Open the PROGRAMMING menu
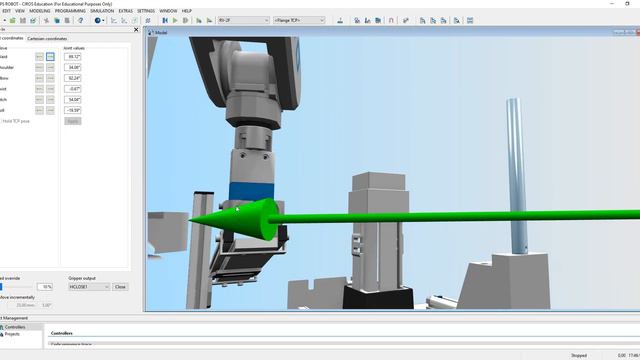640x360 pixels. point(70,11)
